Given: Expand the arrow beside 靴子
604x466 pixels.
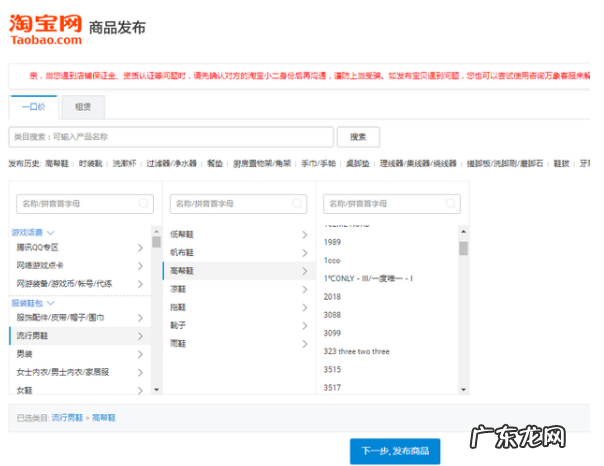Looking at the screenshot, I should (x=305, y=326).
